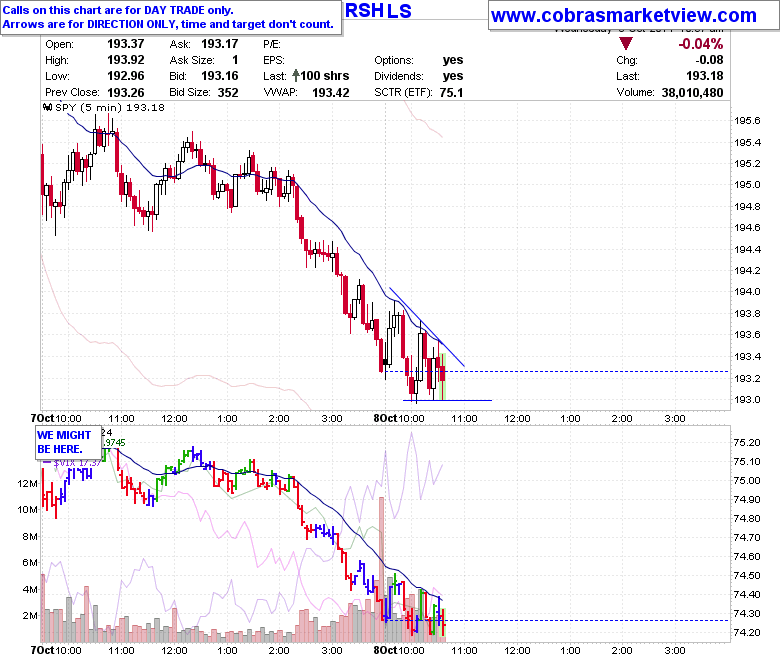Click the chart icon beside SPY (5 min)
The image size is (780, 659).
tap(48, 107)
